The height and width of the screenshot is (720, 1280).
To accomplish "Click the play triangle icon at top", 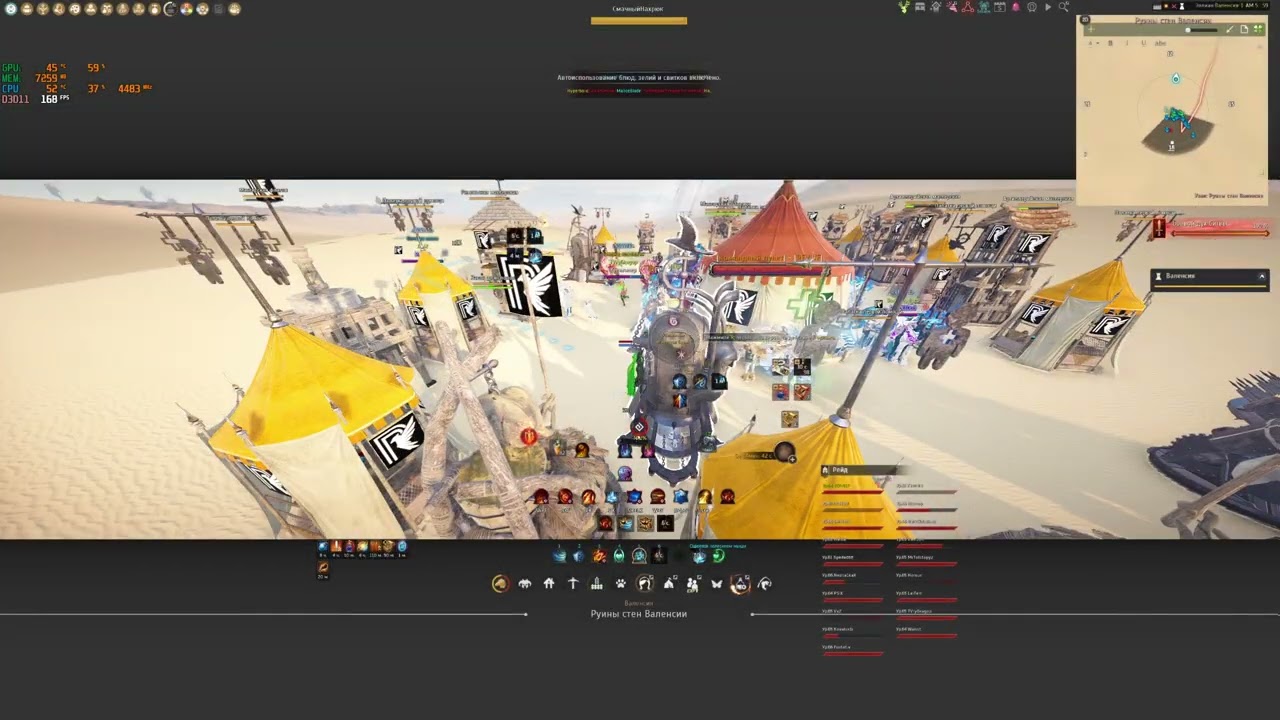I will [1048, 7].
